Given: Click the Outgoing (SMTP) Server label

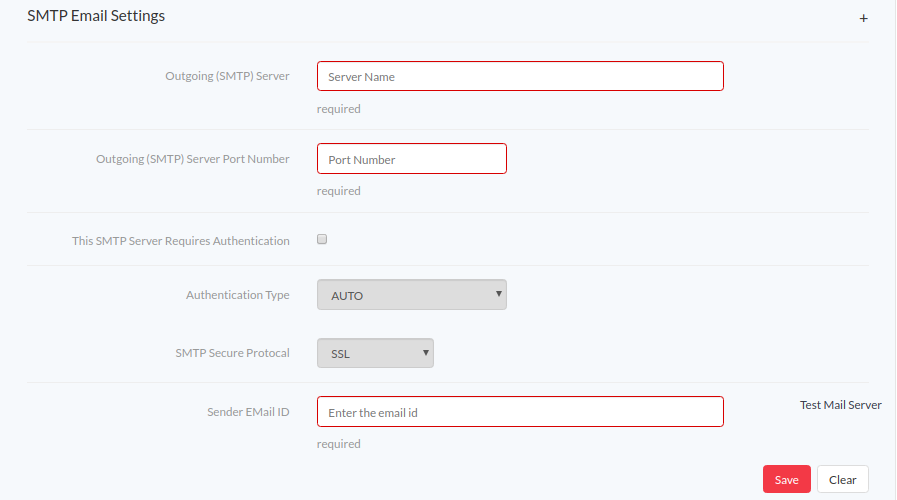Looking at the screenshot, I should coord(227,76).
